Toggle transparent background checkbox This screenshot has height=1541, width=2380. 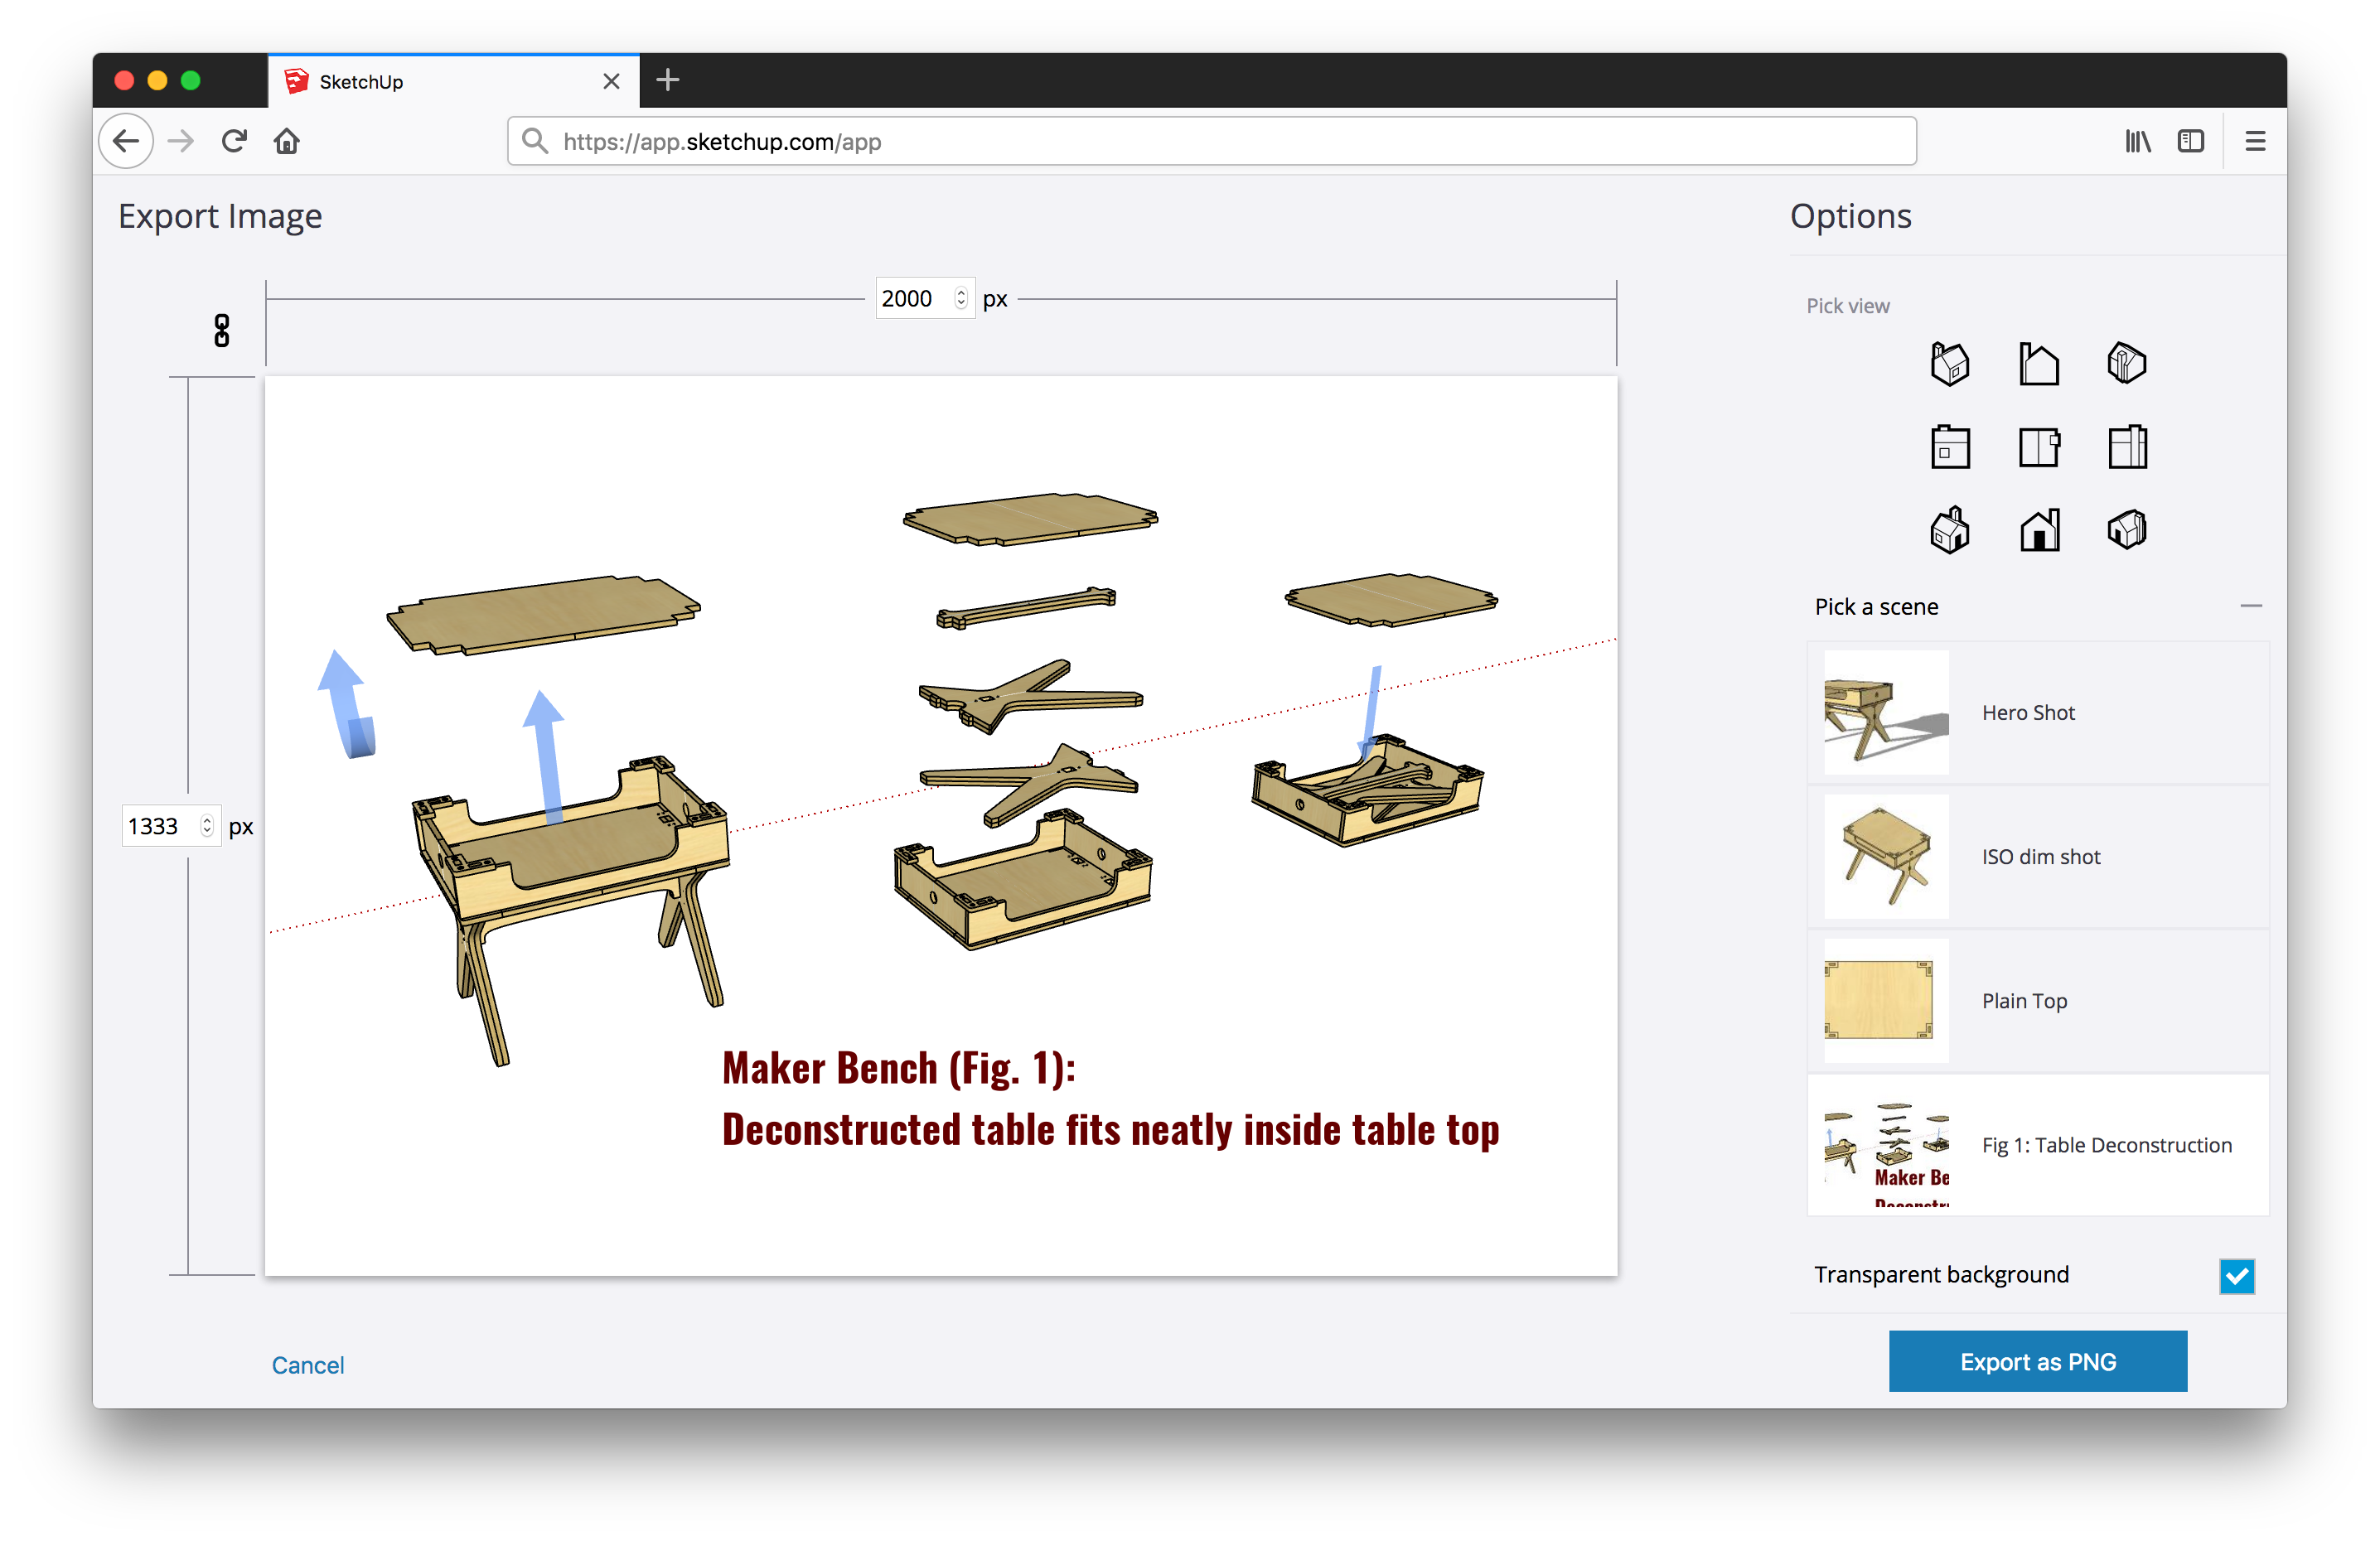point(2237,1276)
